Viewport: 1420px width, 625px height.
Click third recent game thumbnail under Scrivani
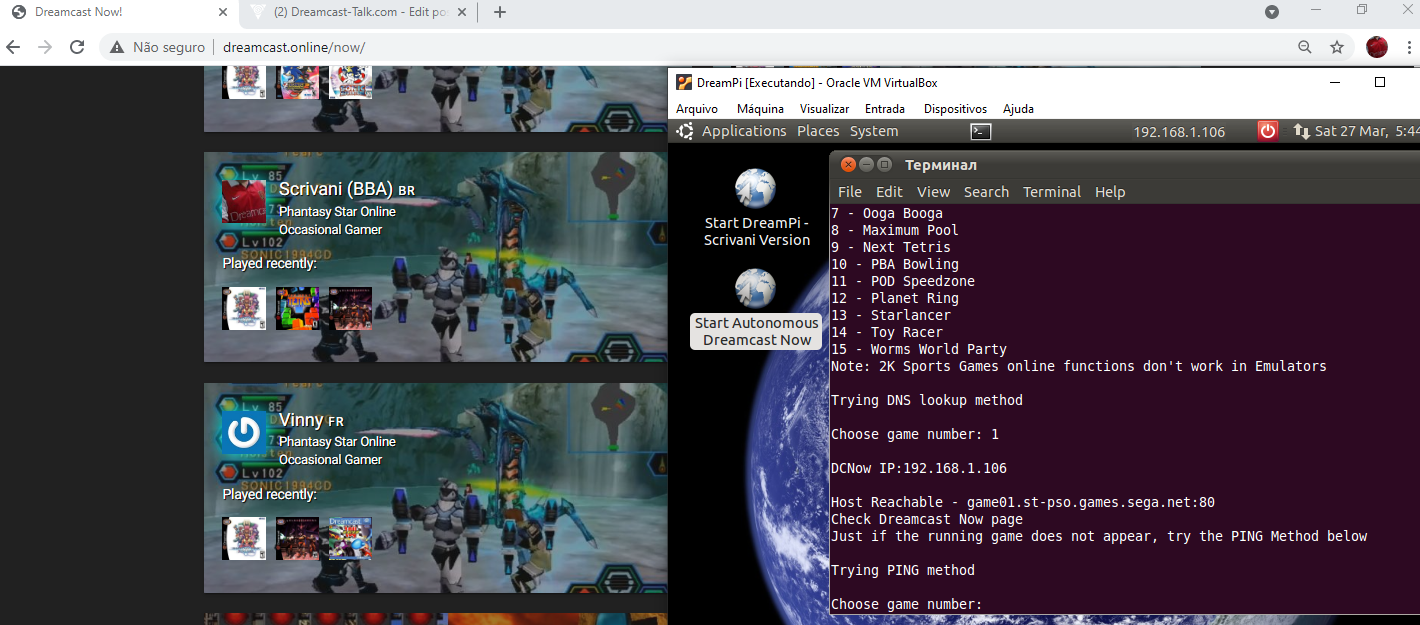(x=350, y=309)
